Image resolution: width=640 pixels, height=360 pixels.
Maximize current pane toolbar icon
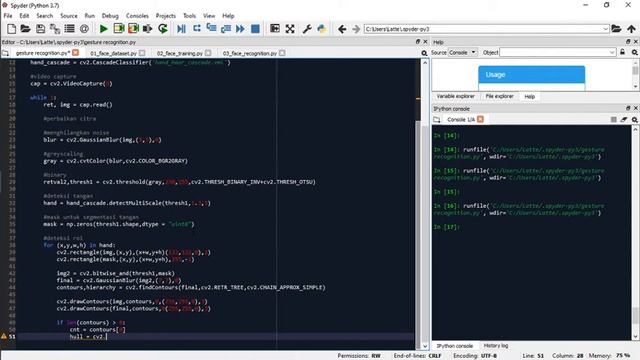pos(275,29)
